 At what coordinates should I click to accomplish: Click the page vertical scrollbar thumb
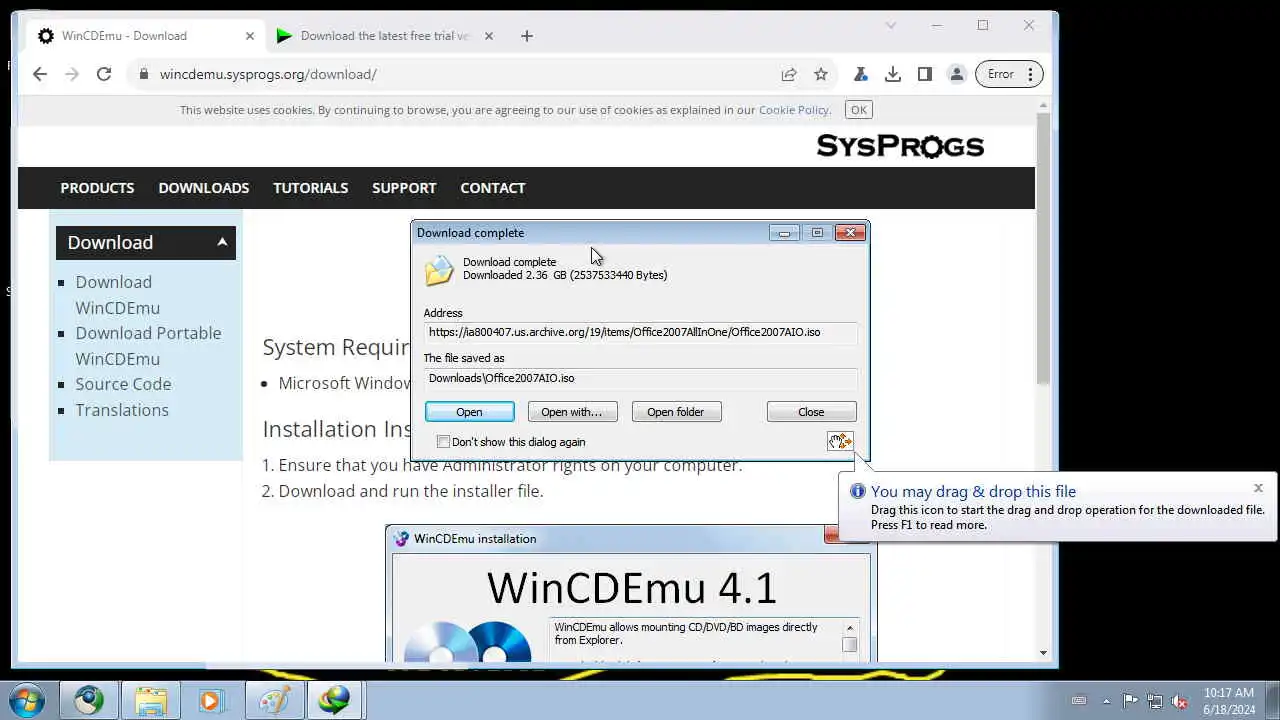pyautogui.click(x=1043, y=250)
